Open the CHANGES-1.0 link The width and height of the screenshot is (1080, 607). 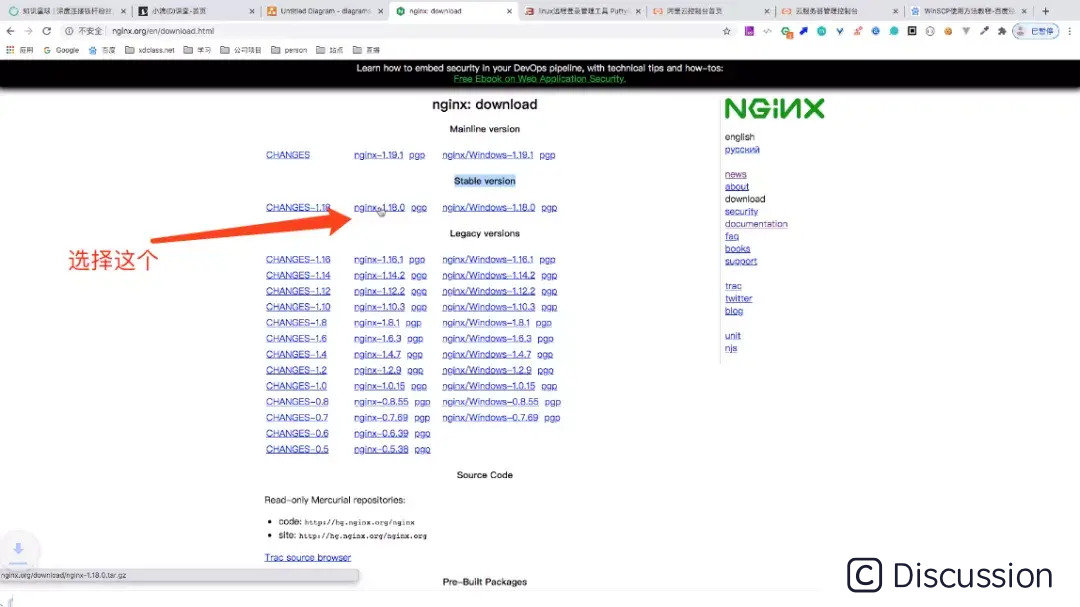[296, 386]
